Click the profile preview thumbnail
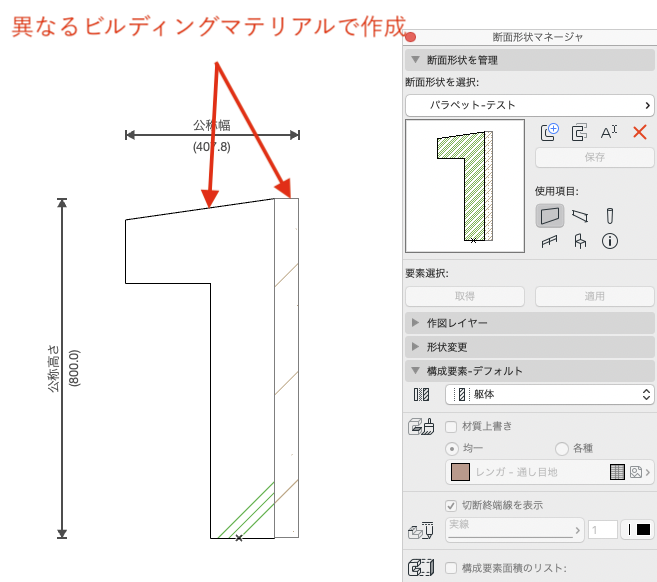This screenshot has height=582, width=657. (465, 186)
